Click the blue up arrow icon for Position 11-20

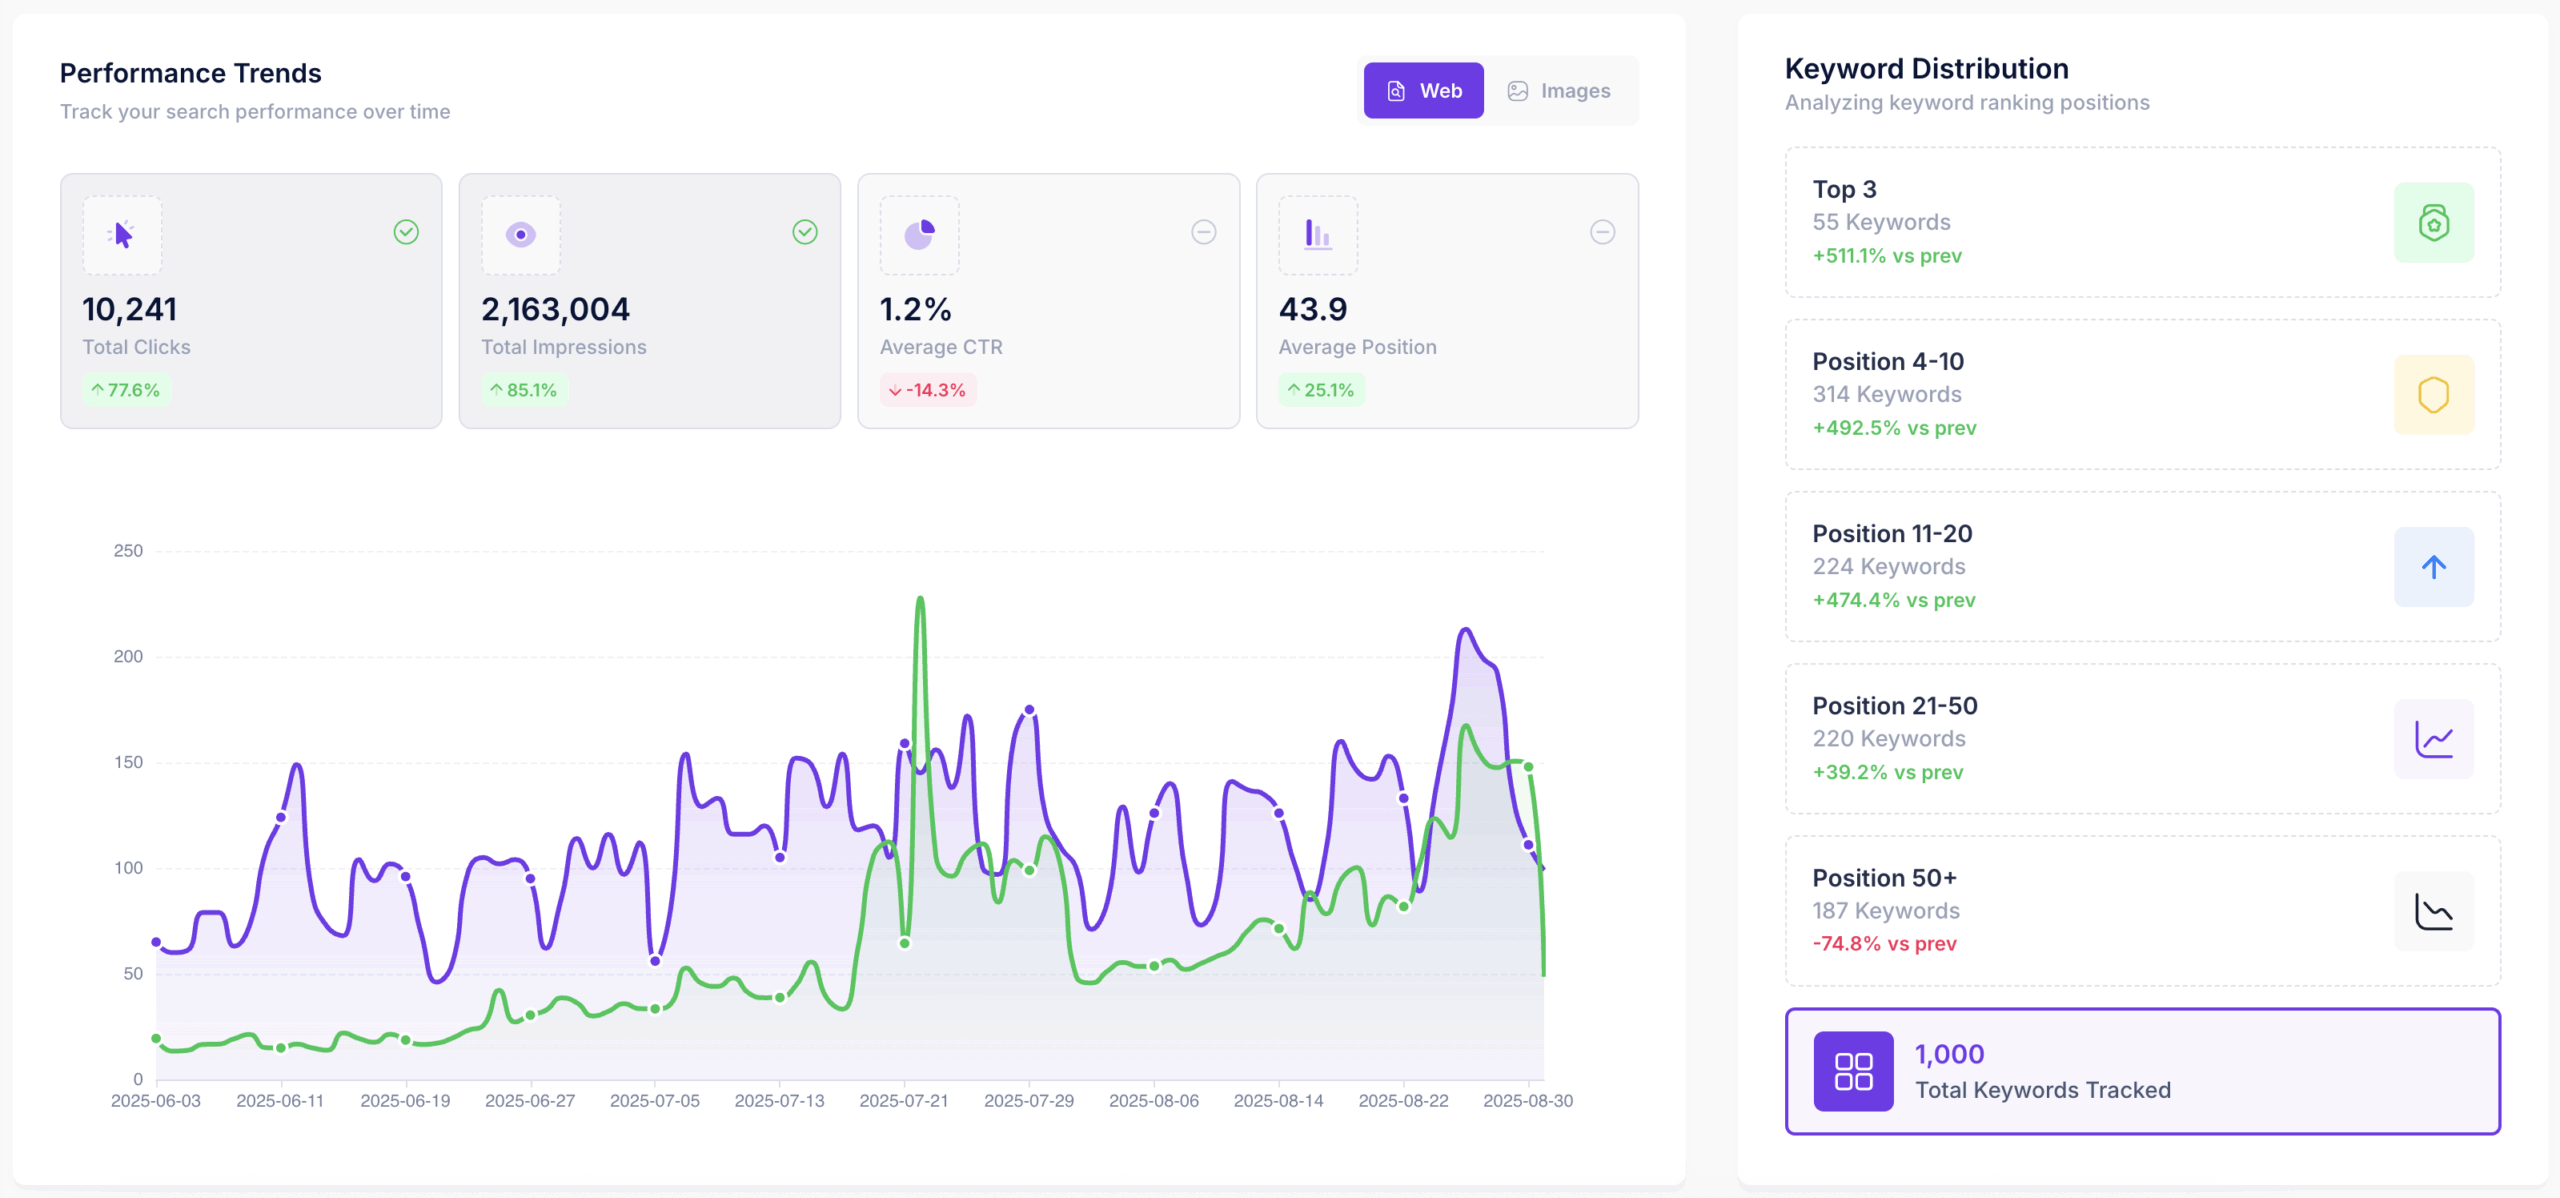click(x=2433, y=567)
